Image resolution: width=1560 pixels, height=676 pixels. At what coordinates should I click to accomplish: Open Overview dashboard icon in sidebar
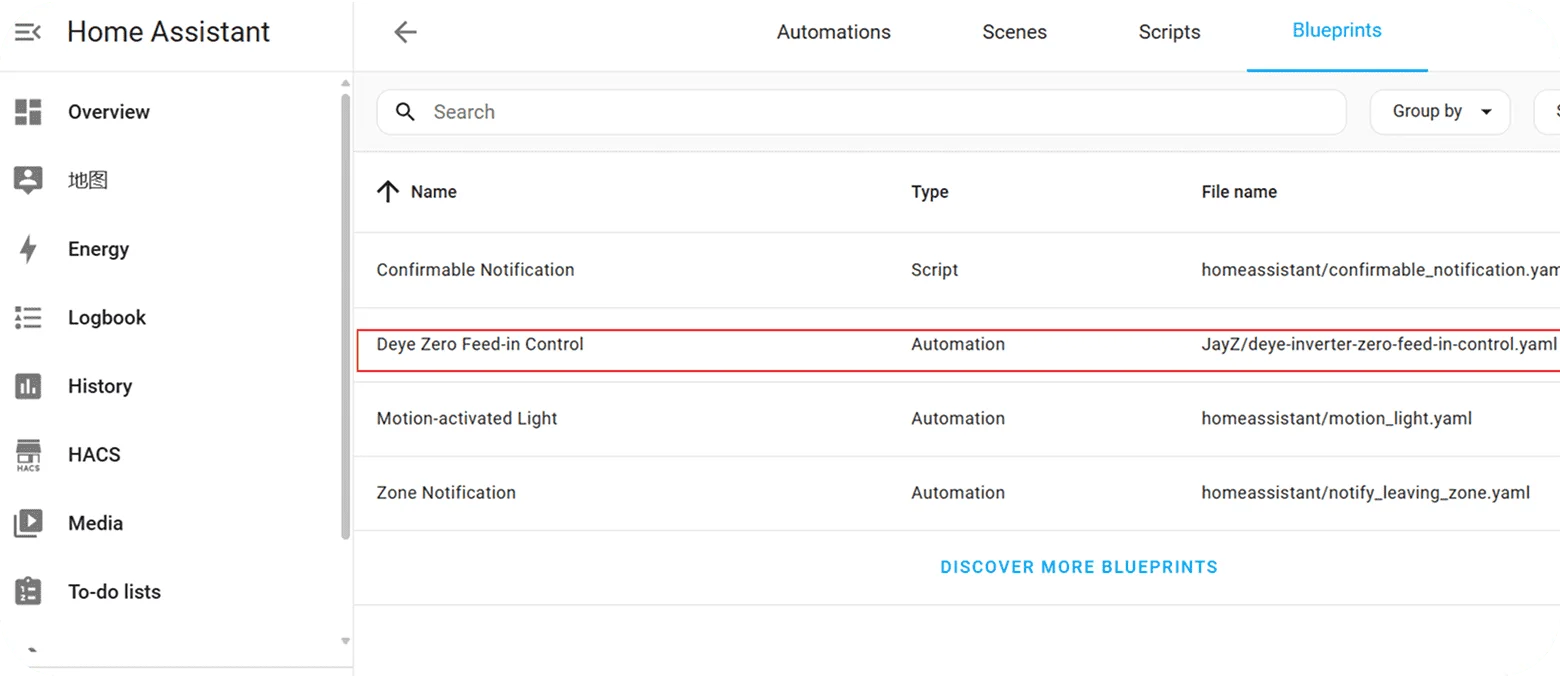pyautogui.click(x=28, y=112)
